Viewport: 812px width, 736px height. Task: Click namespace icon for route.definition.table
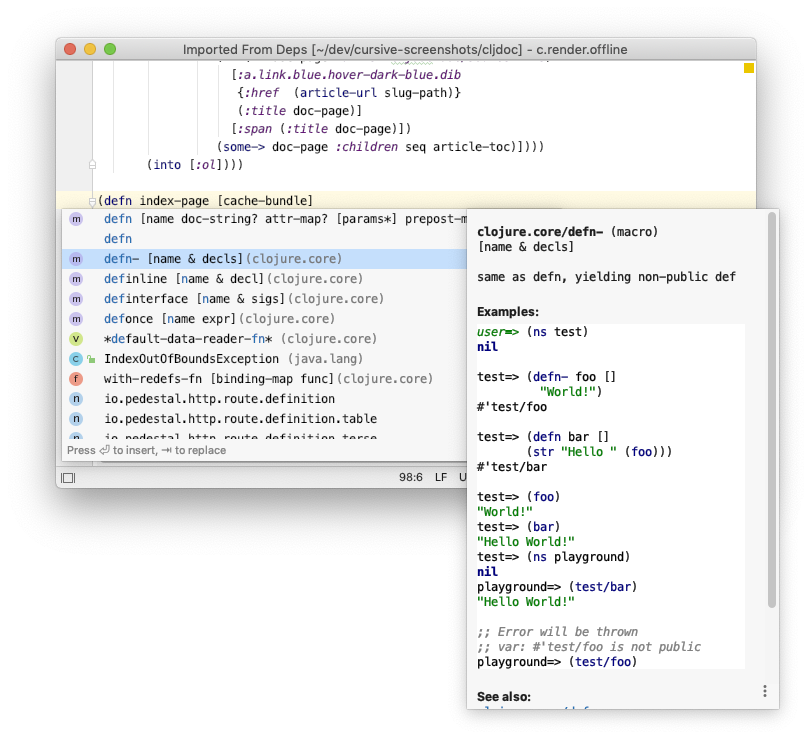pyautogui.click(x=76, y=418)
